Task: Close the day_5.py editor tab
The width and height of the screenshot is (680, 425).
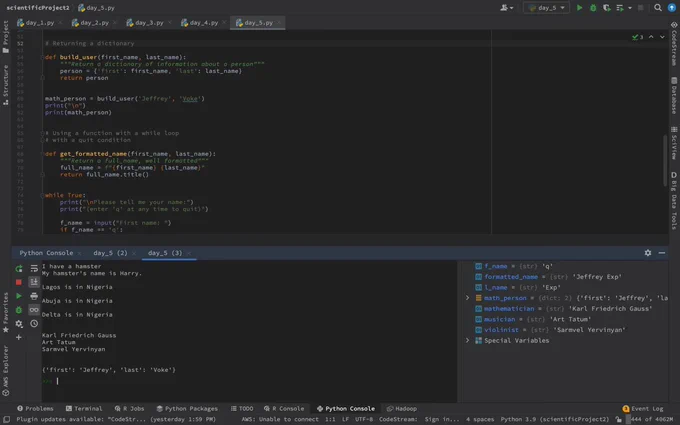Action: click(x=279, y=23)
